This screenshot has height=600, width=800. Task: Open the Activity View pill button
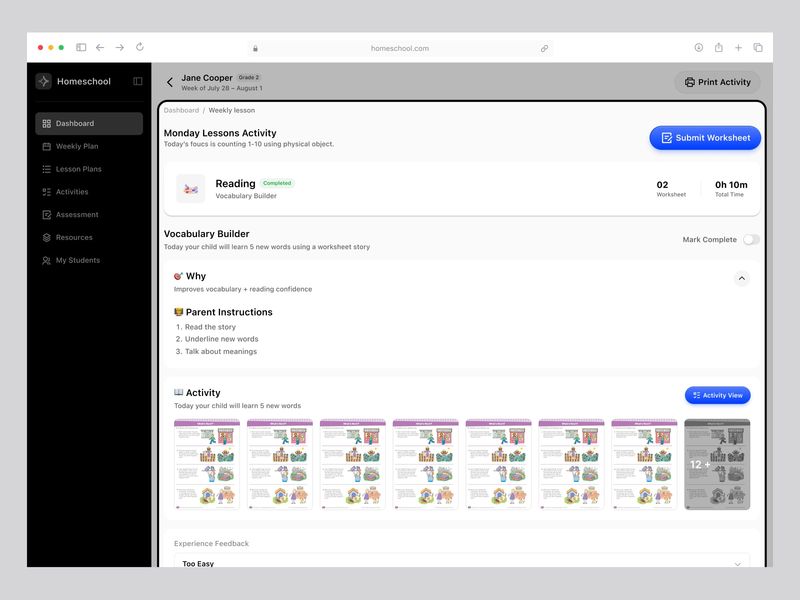tap(720, 395)
